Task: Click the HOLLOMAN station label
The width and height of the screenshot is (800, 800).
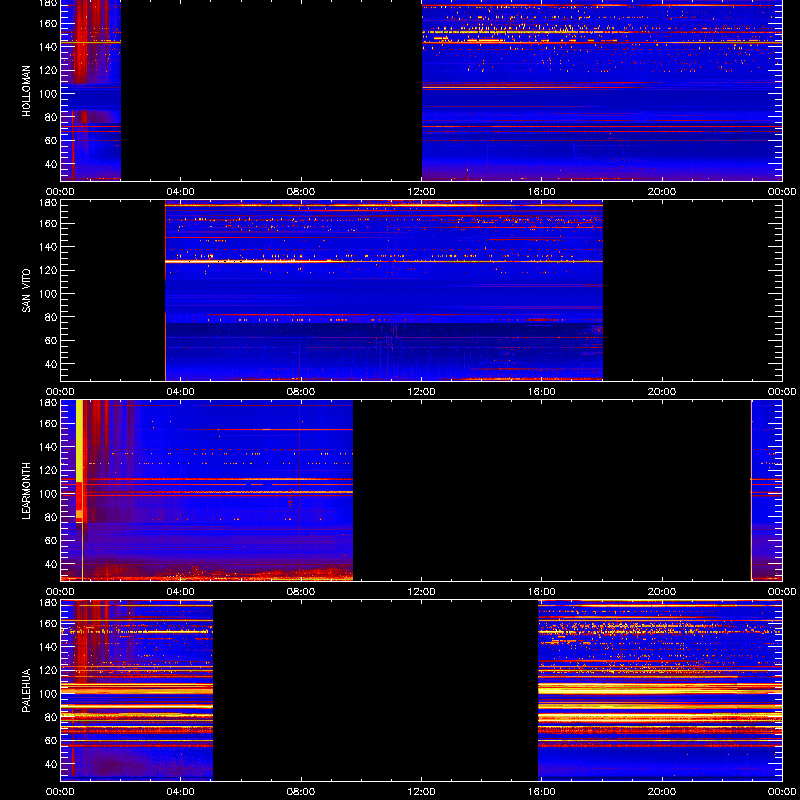Action: coord(26,91)
